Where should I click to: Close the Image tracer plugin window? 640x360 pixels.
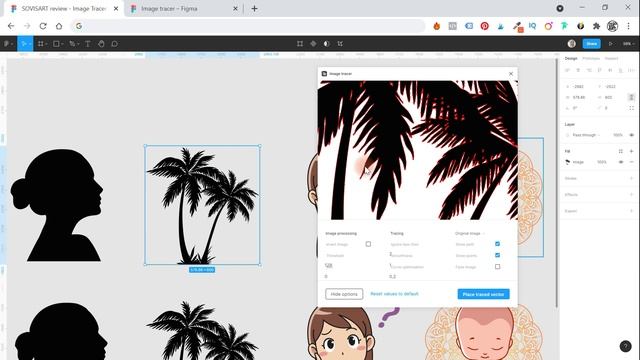pyautogui.click(x=511, y=74)
